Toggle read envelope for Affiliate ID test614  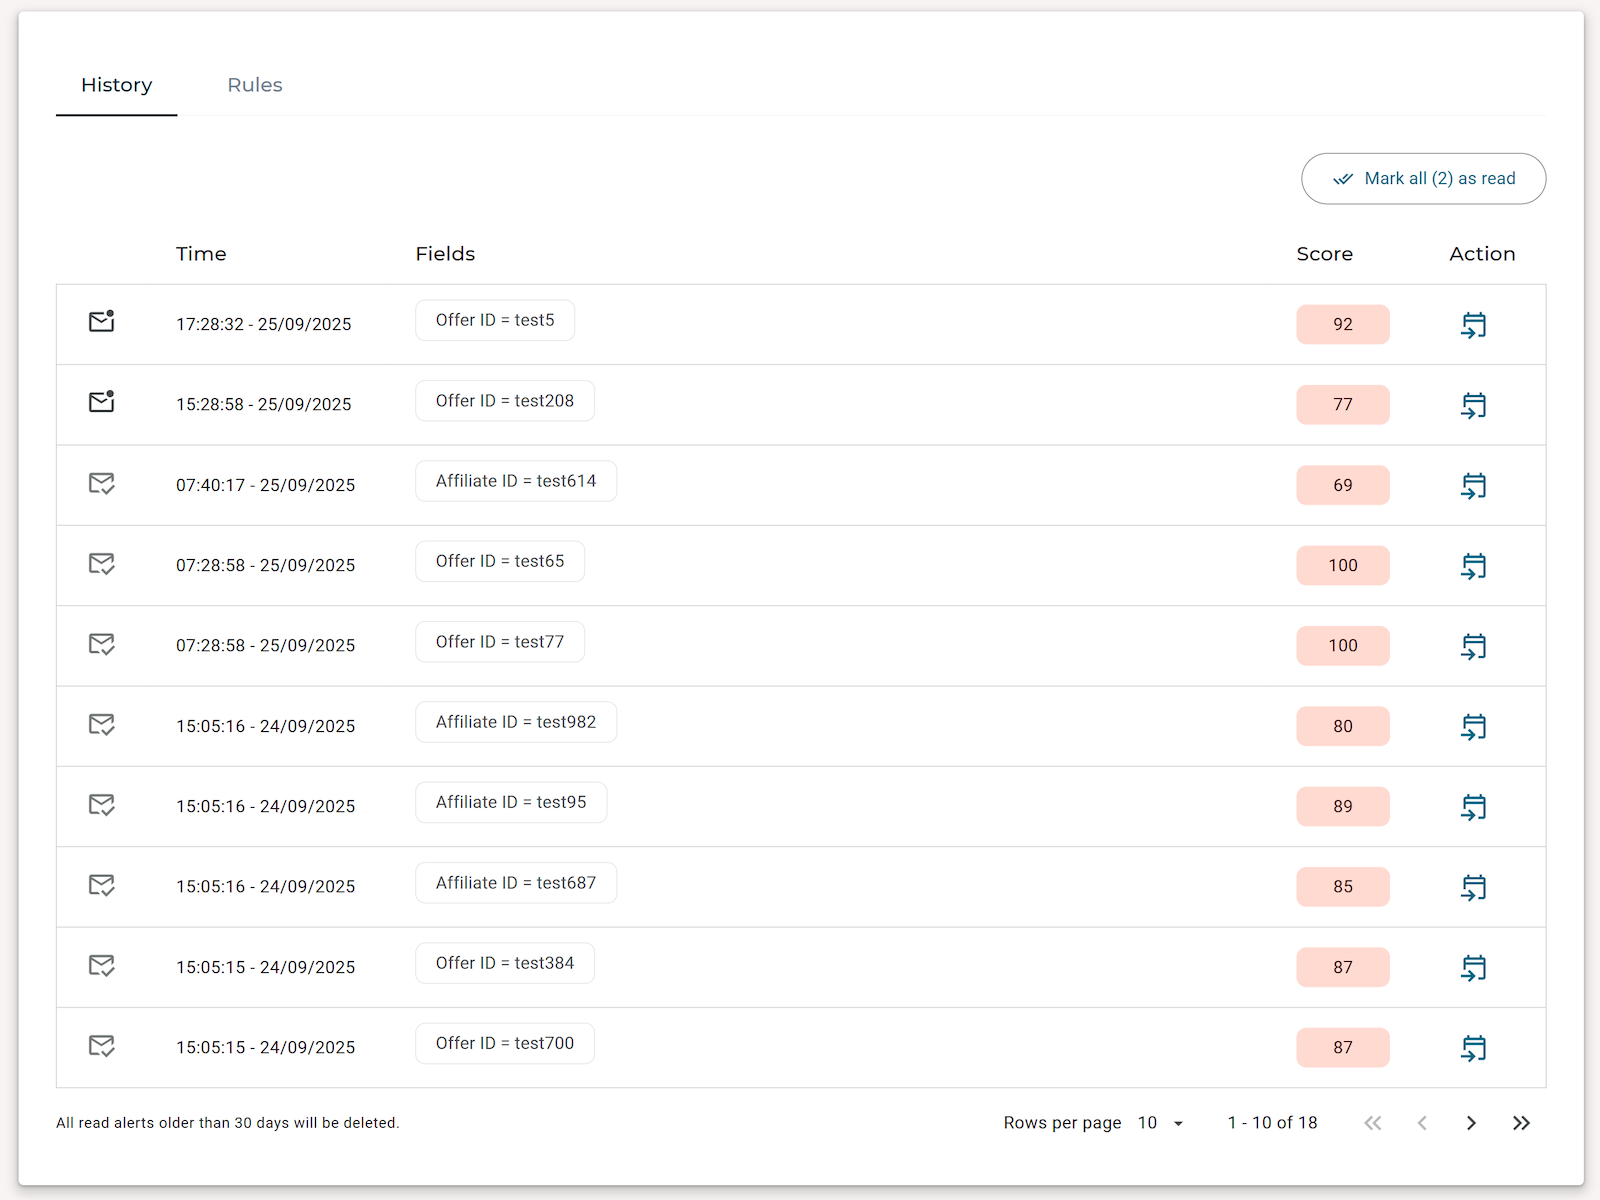(101, 484)
